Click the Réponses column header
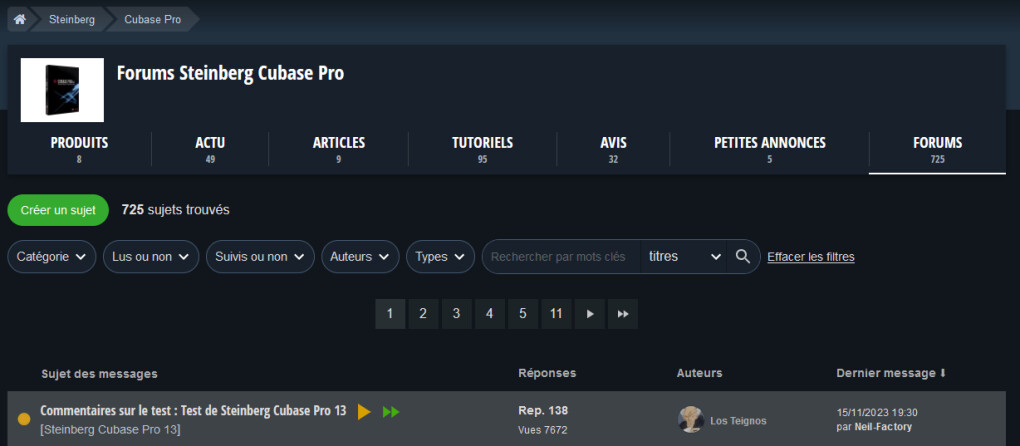Viewport: 1020px width, 446px height. (547, 373)
